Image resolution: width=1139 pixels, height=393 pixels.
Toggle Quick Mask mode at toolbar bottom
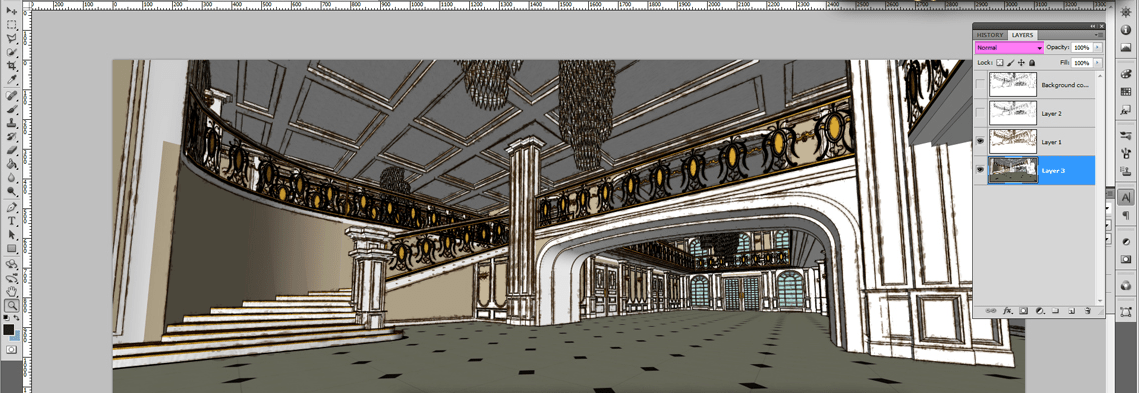(12, 349)
